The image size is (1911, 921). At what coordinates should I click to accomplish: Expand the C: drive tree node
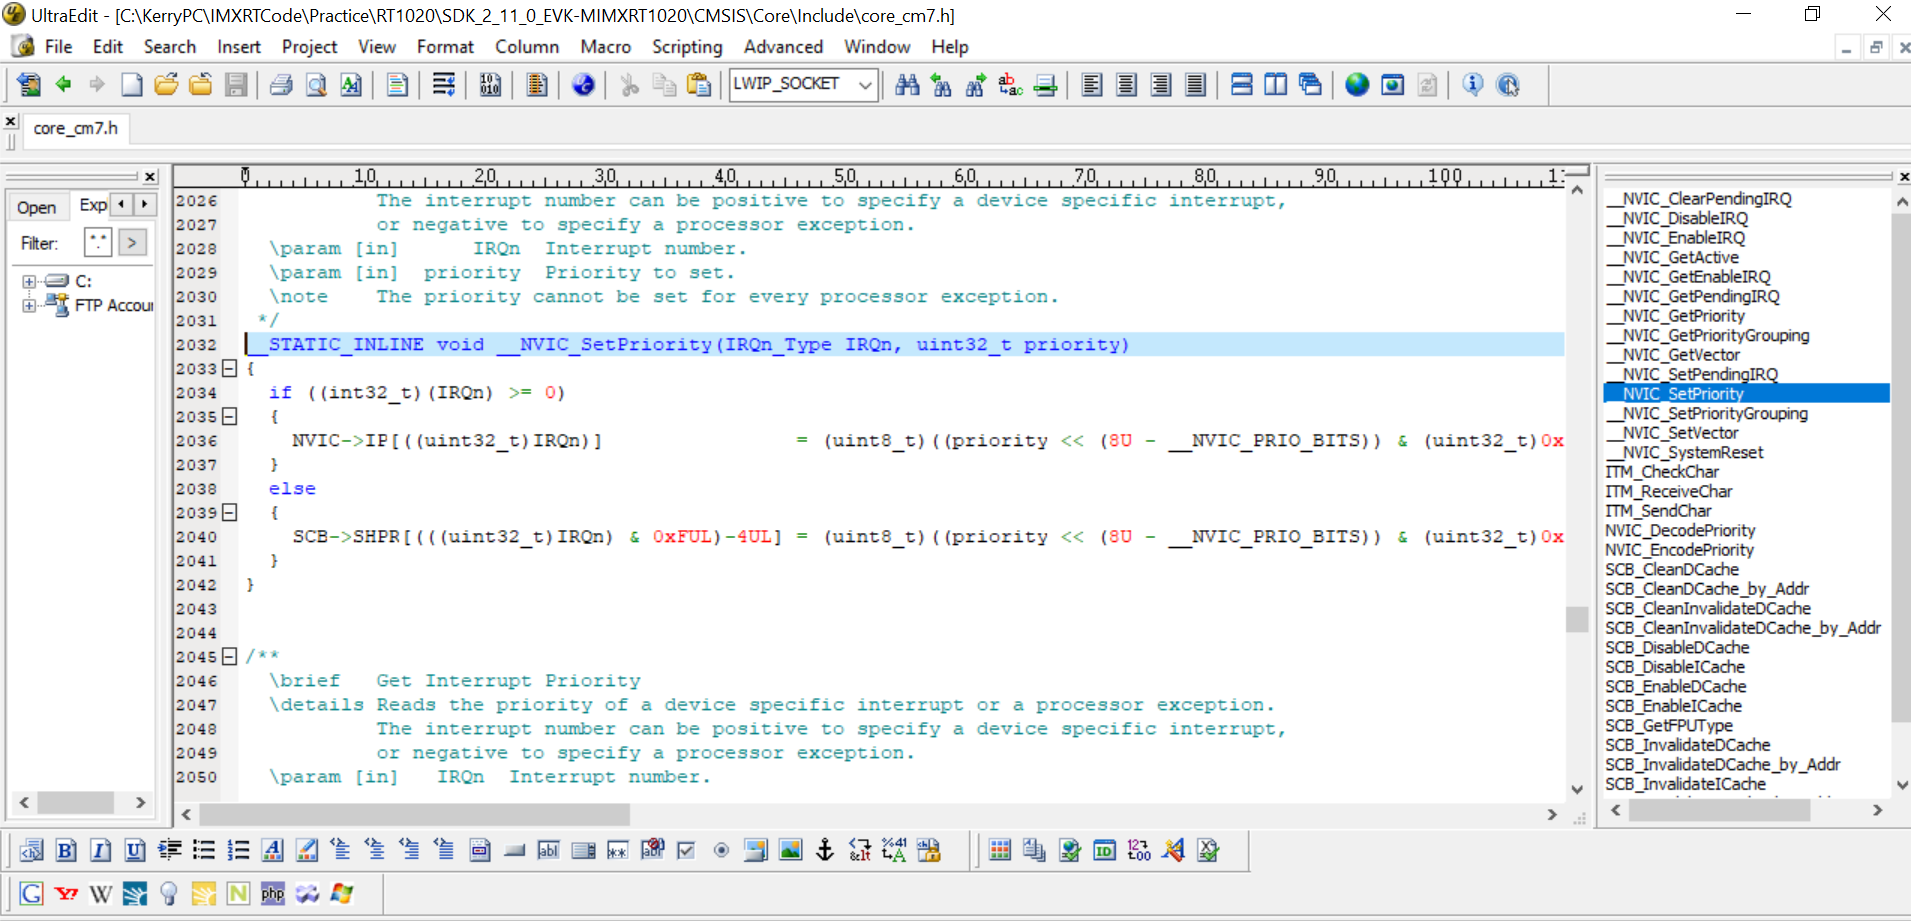pyautogui.click(x=29, y=281)
